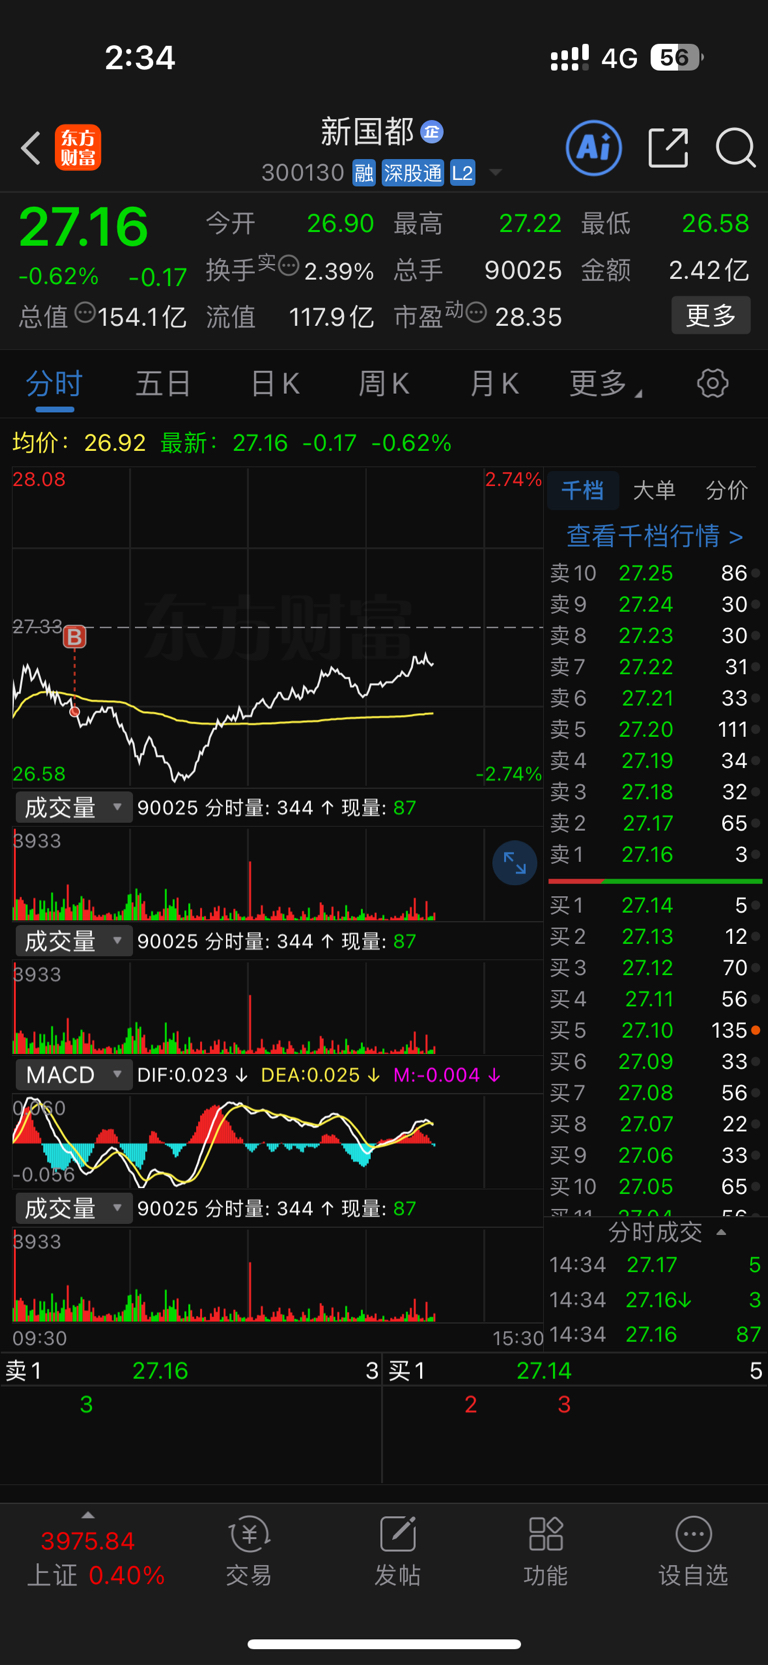769x1665 pixels.
Task: Open second 成交量 indicator dropdown
Action: 73,941
